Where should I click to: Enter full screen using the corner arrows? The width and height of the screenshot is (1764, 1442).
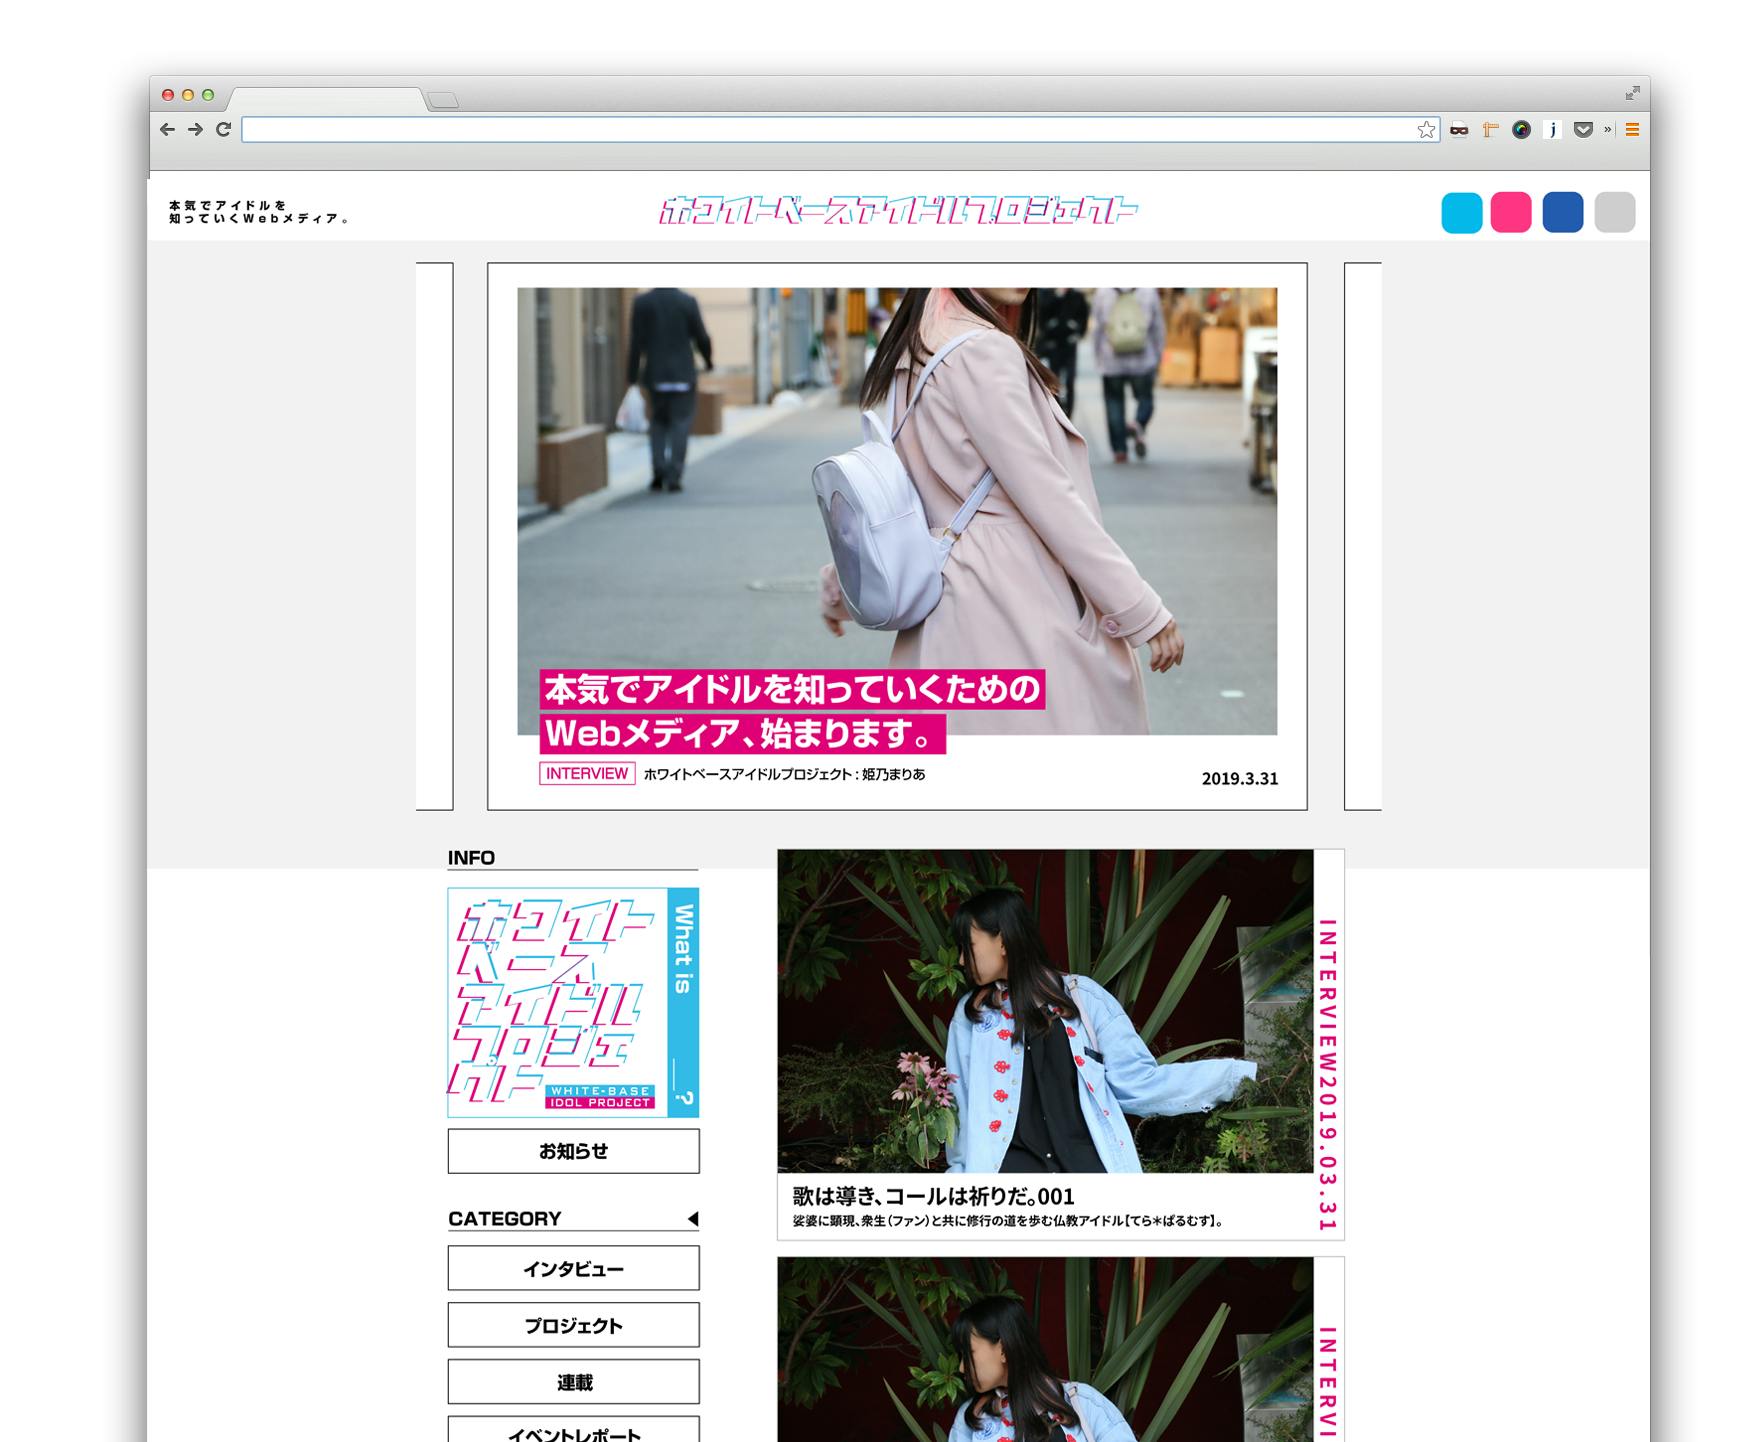[1632, 93]
